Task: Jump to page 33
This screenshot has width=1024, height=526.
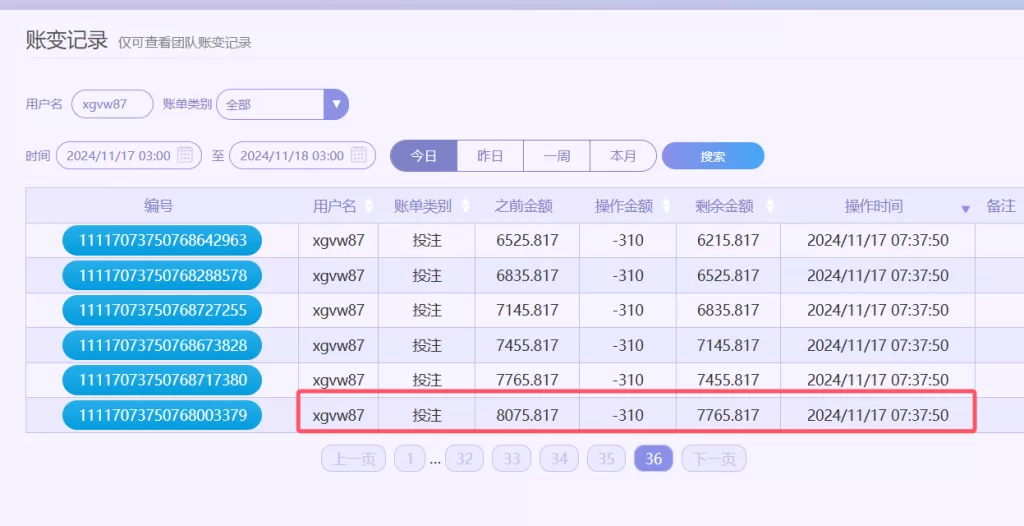Action: pyautogui.click(x=511, y=459)
